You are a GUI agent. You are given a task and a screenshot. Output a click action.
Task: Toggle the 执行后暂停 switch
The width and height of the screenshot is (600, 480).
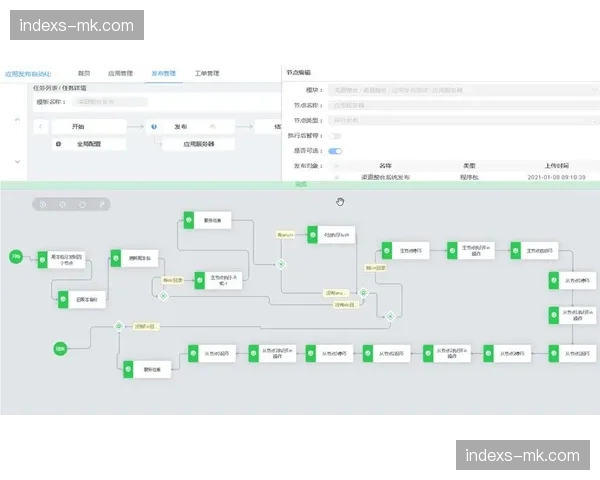point(336,135)
